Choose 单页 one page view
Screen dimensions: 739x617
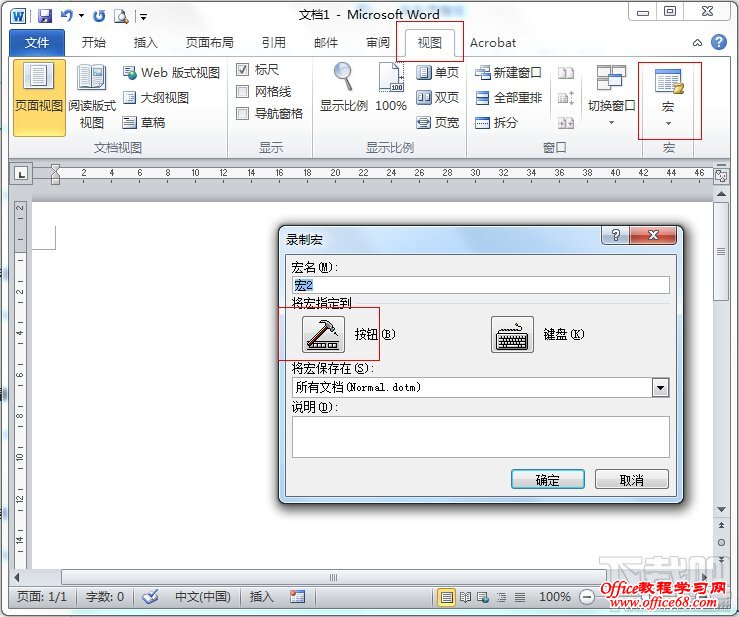(x=437, y=73)
